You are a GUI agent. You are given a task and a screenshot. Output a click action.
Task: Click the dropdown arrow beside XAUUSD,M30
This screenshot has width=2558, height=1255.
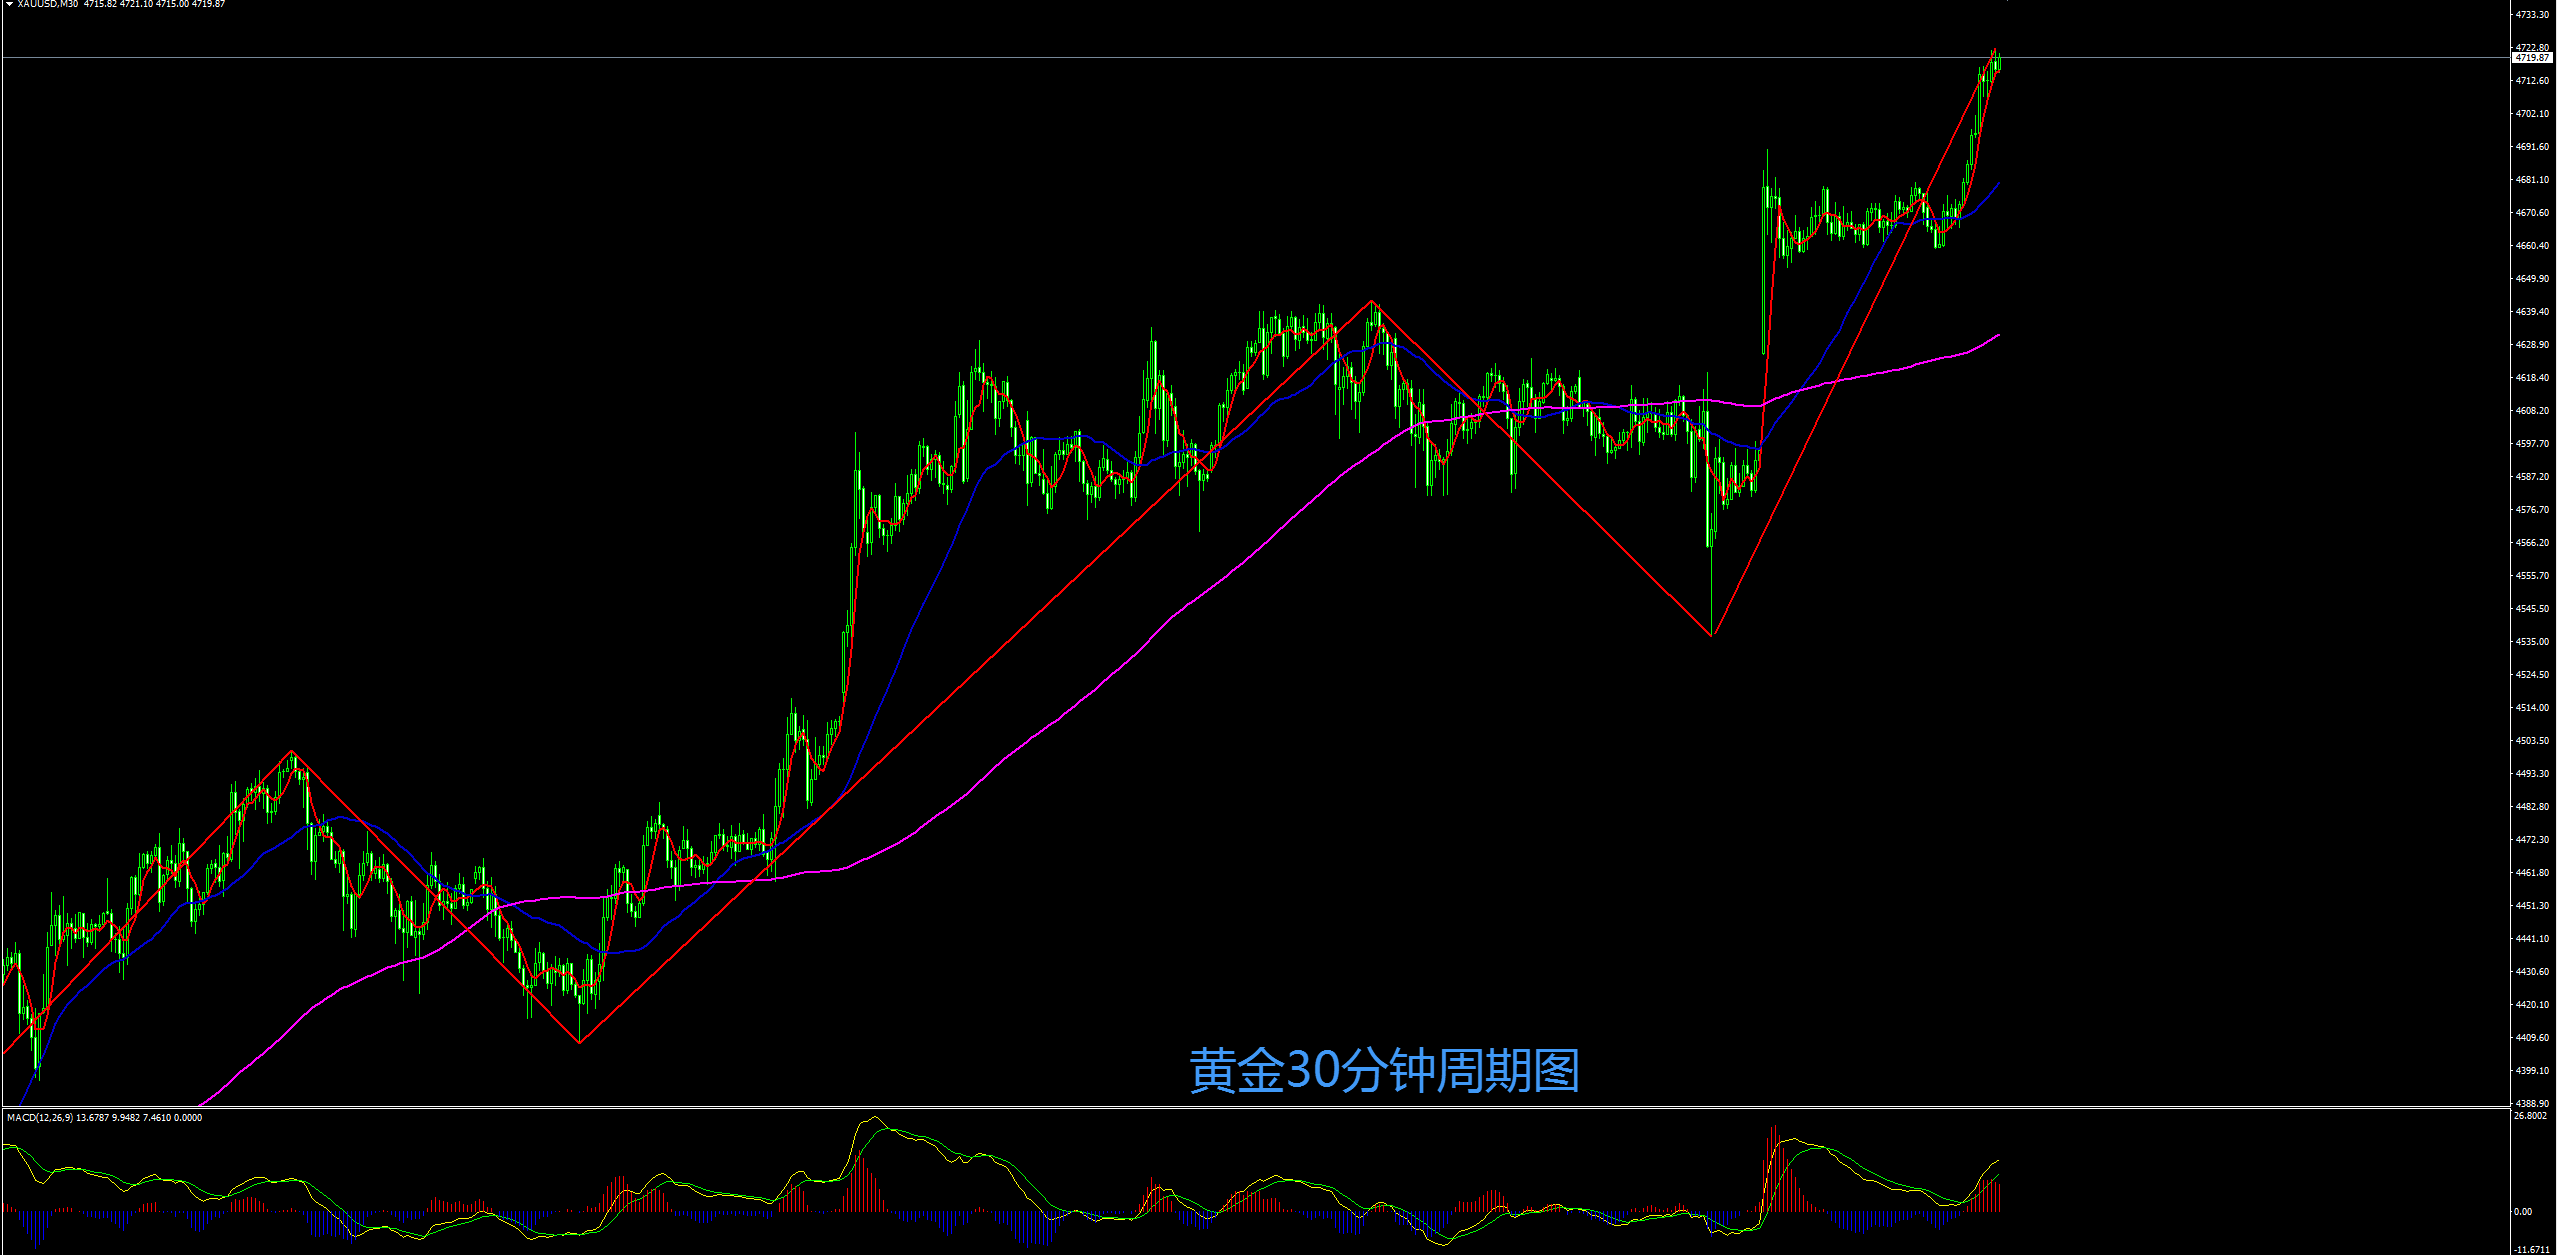tap(9, 4)
